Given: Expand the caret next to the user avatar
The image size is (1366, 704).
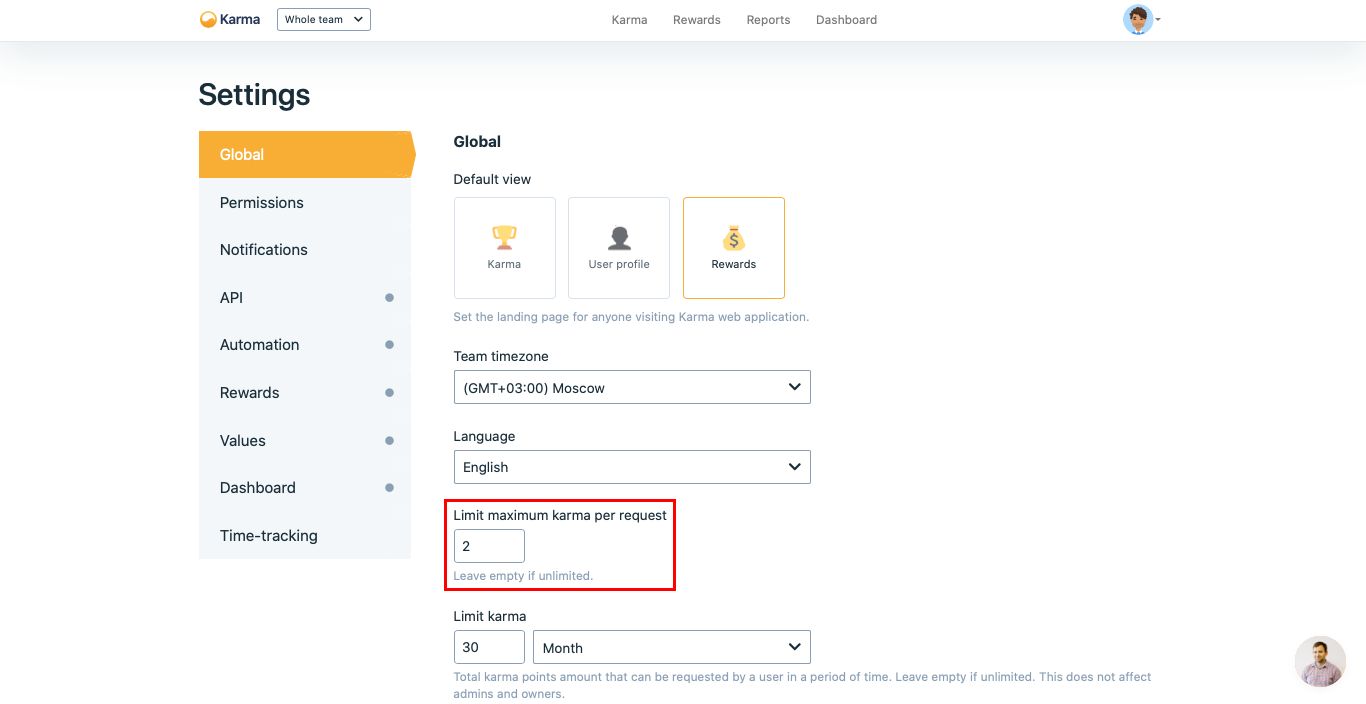Looking at the screenshot, I should pos(1158,20).
